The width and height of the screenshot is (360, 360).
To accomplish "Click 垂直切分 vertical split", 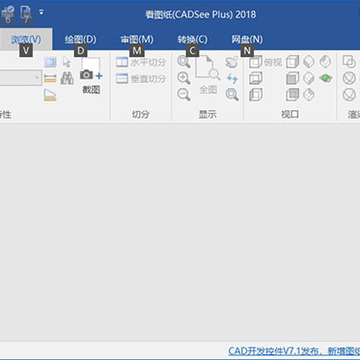I will coord(141,79).
